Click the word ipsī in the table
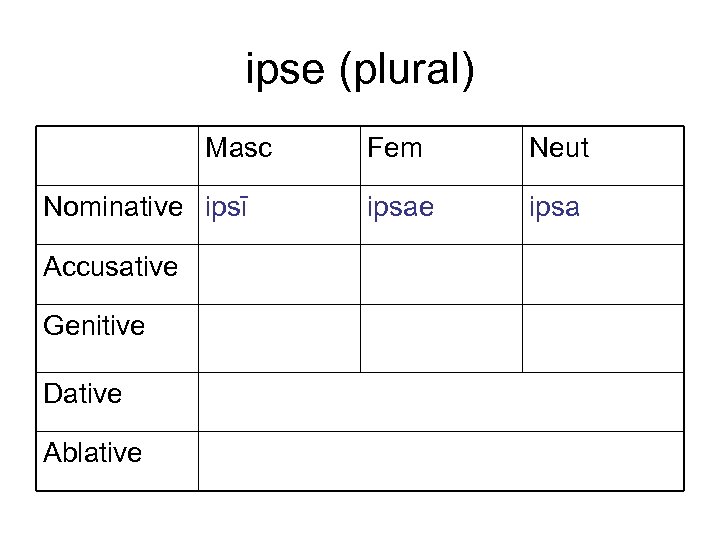Viewport: 720px width, 540px height. 226,208
